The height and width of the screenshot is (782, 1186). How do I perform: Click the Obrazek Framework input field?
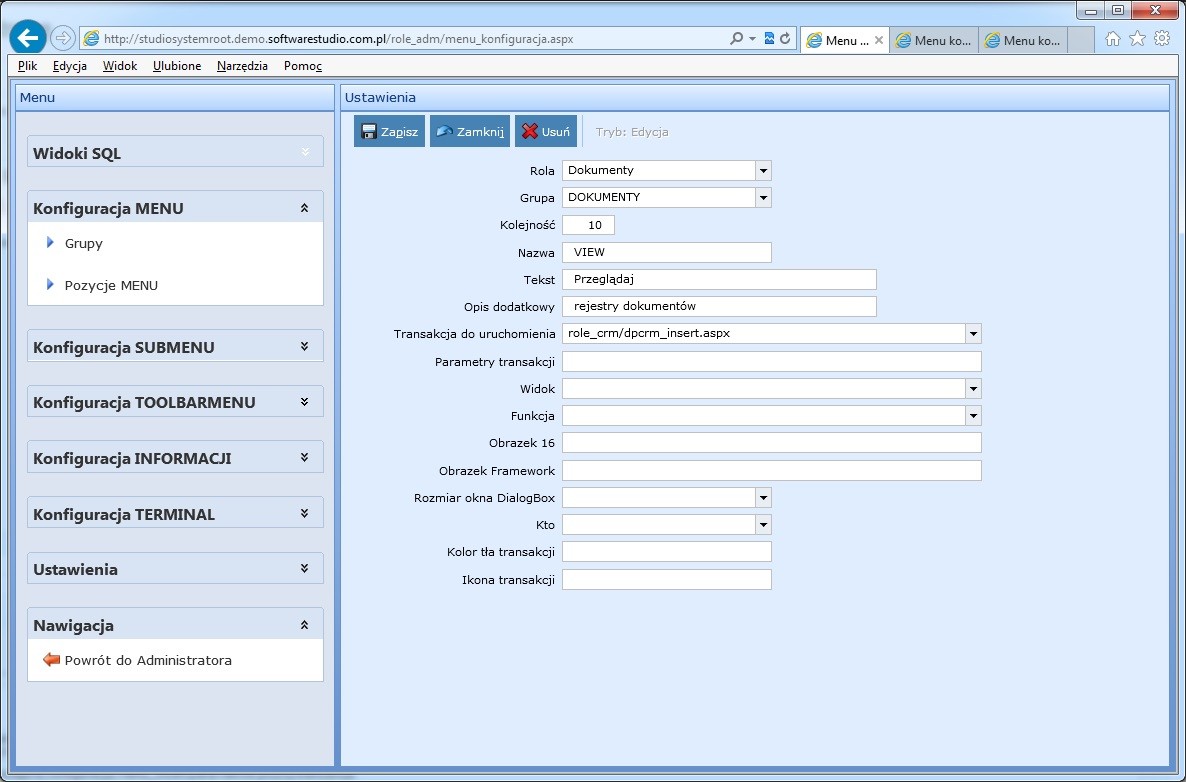click(772, 470)
